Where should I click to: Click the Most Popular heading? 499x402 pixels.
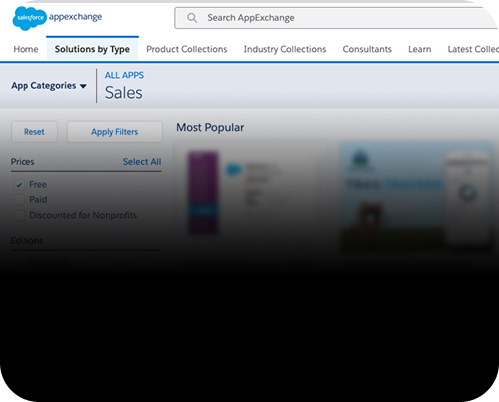(210, 127)
